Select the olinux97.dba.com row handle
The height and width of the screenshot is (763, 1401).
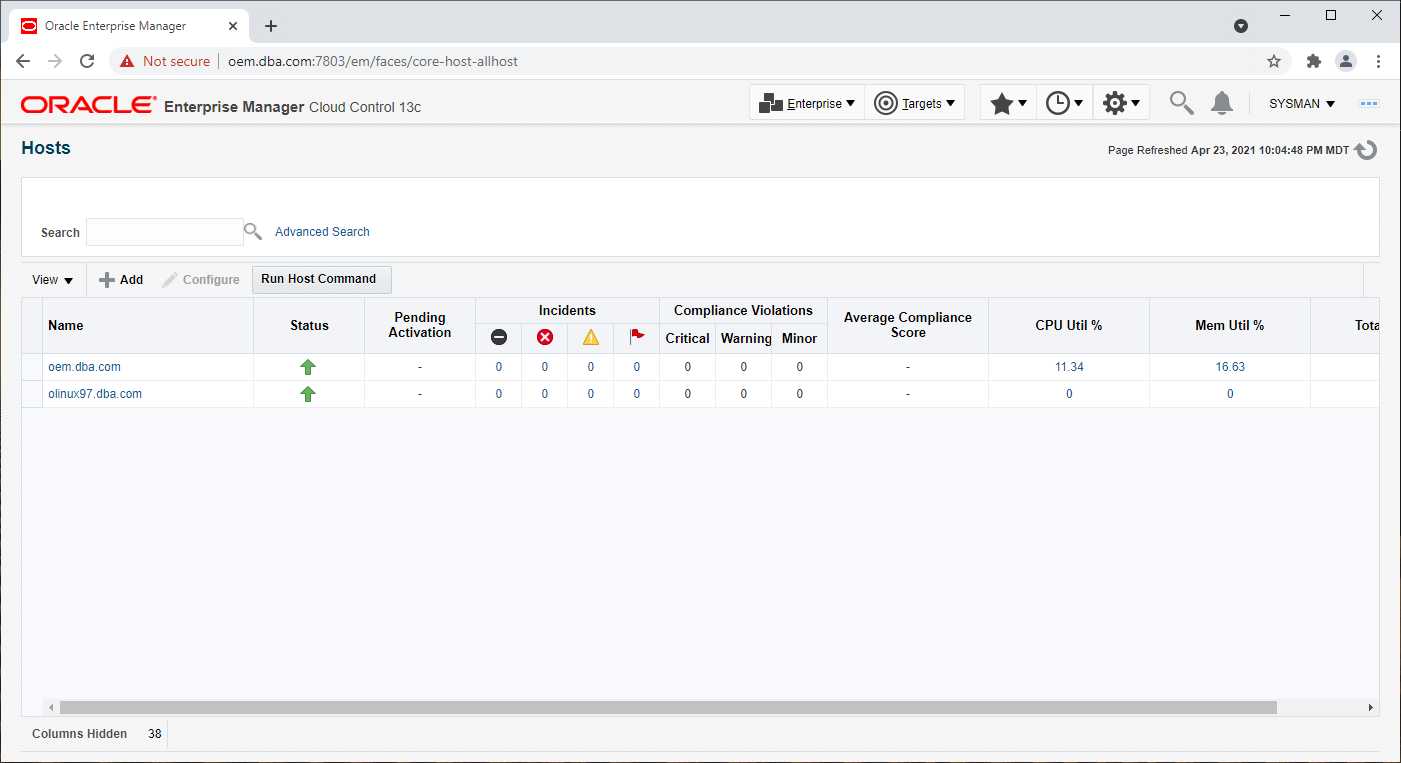(x=33, y=394)
